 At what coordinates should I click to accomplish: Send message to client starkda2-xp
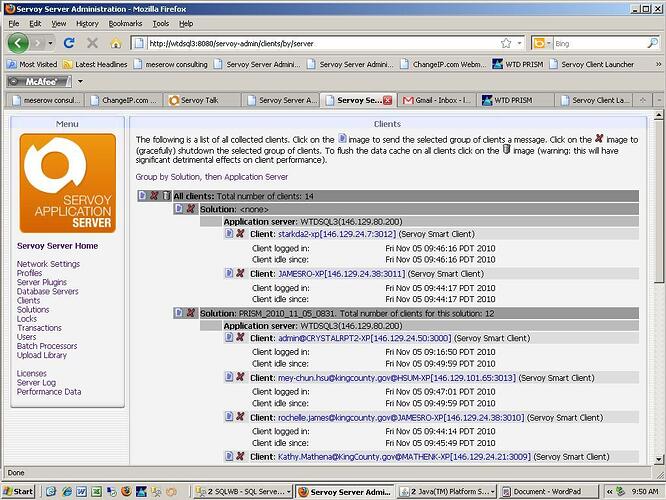229,233
